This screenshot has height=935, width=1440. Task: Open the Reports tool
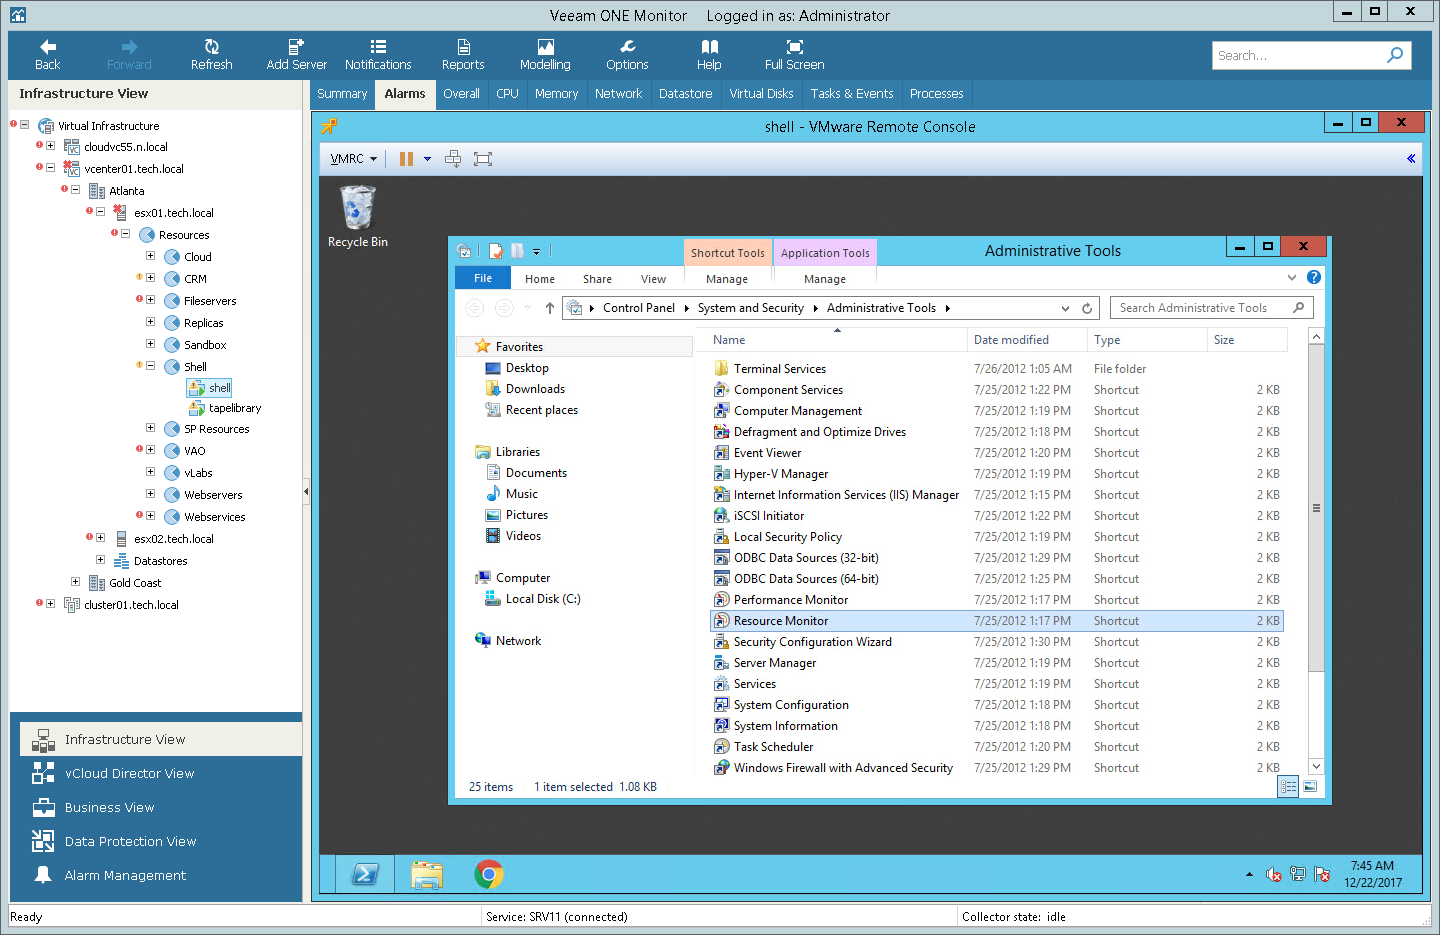tap(463, 55)
